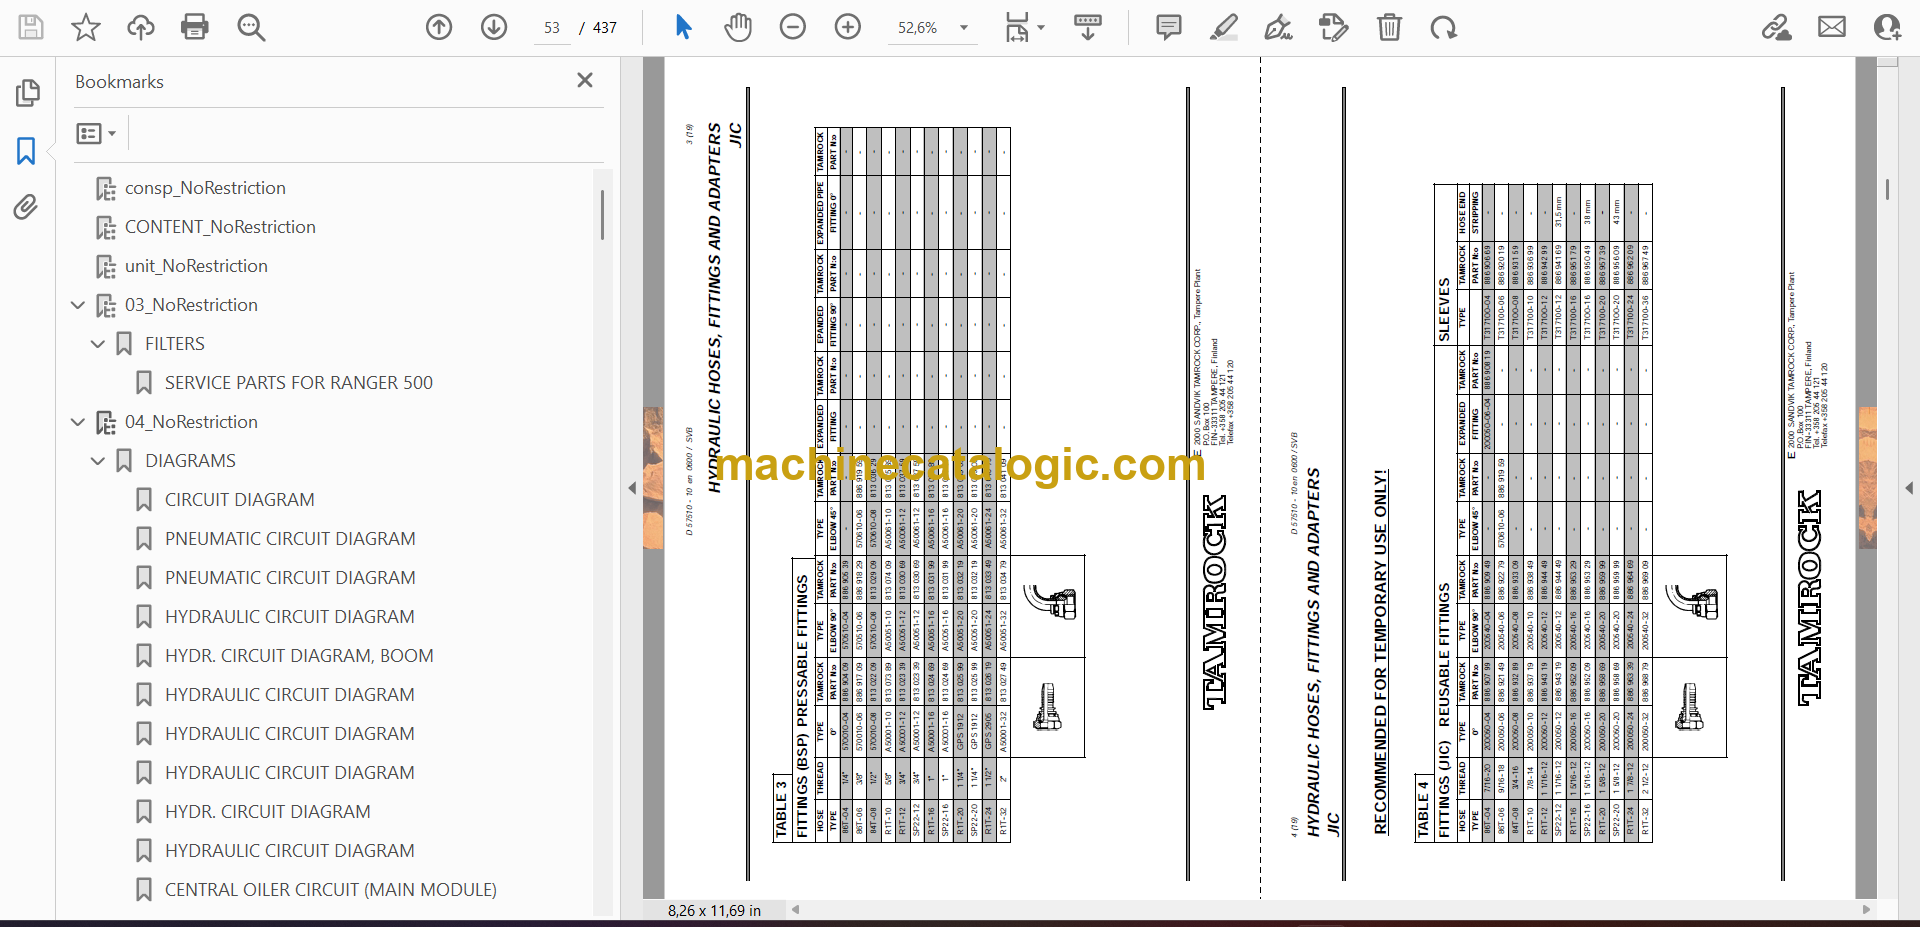Open CENTRAL OILER CIRCUIT (MAIN MODULE) bookmark

click(331, 890)
